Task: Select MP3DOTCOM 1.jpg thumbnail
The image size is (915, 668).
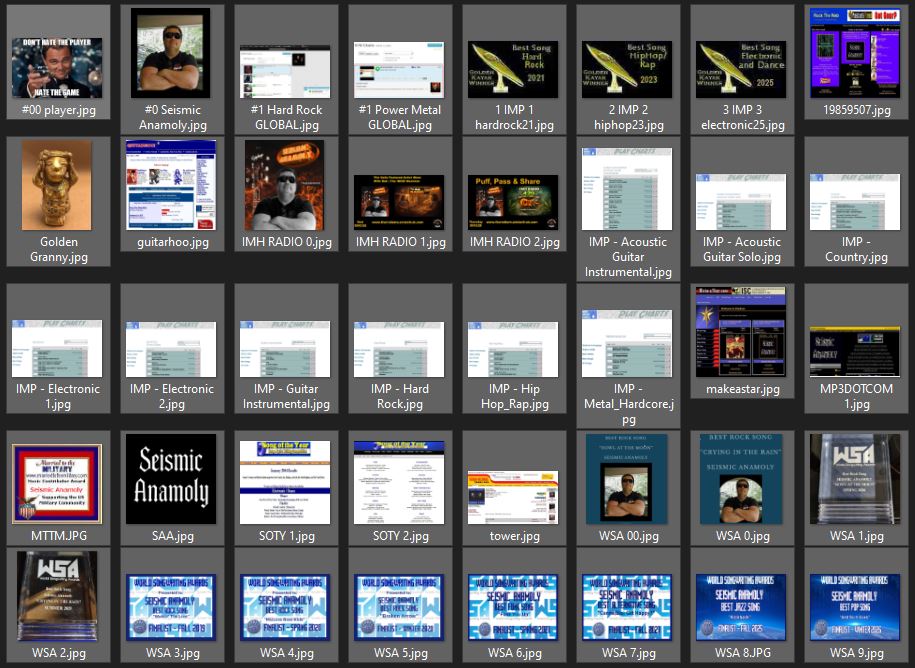Action: click(x=855, y=352)
